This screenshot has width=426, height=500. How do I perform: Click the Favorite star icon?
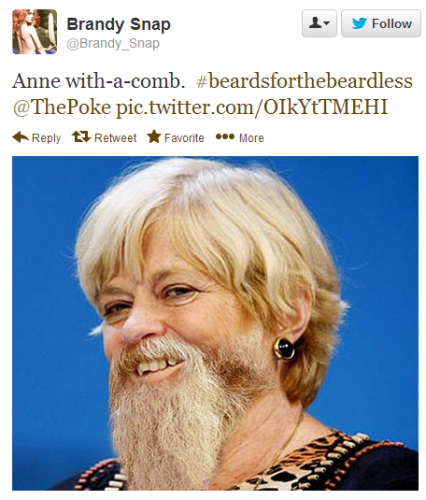point(154,137)
